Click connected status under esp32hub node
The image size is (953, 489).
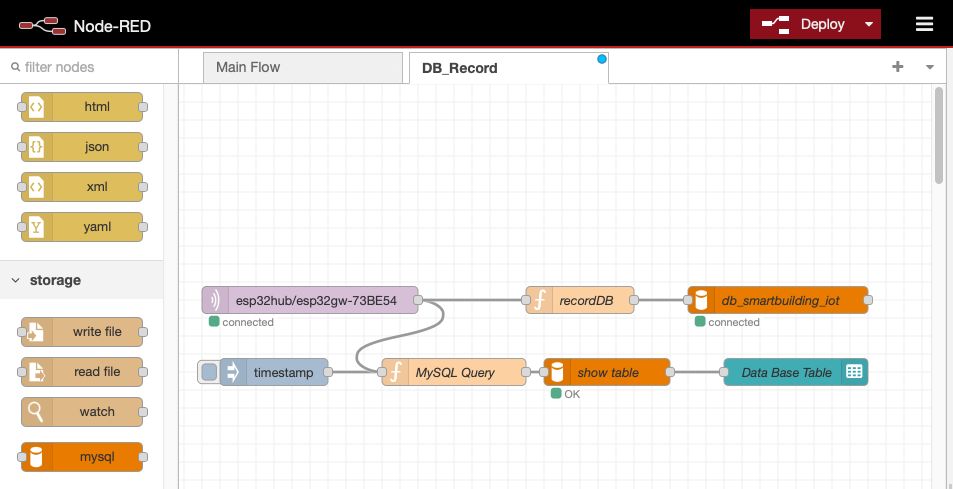click(x=241, y=322)
